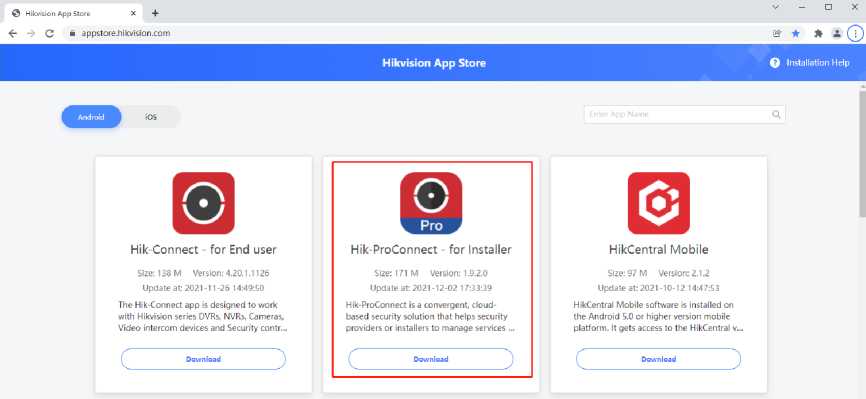Switch to the iOS platform toggle
The image size is (866, 399).
pos(151,117)
